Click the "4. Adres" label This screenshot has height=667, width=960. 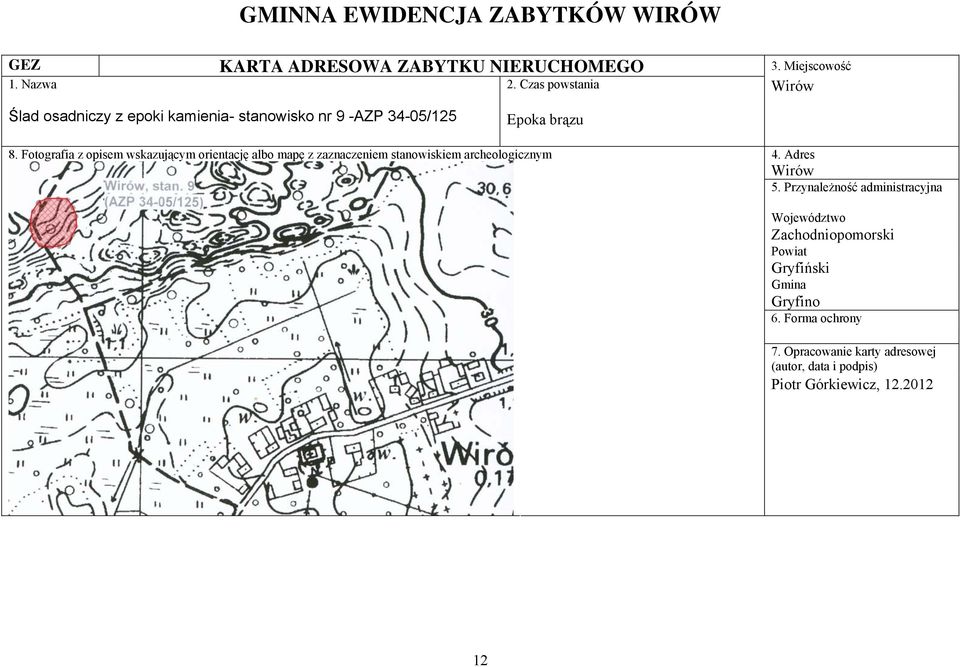[793, 154]
